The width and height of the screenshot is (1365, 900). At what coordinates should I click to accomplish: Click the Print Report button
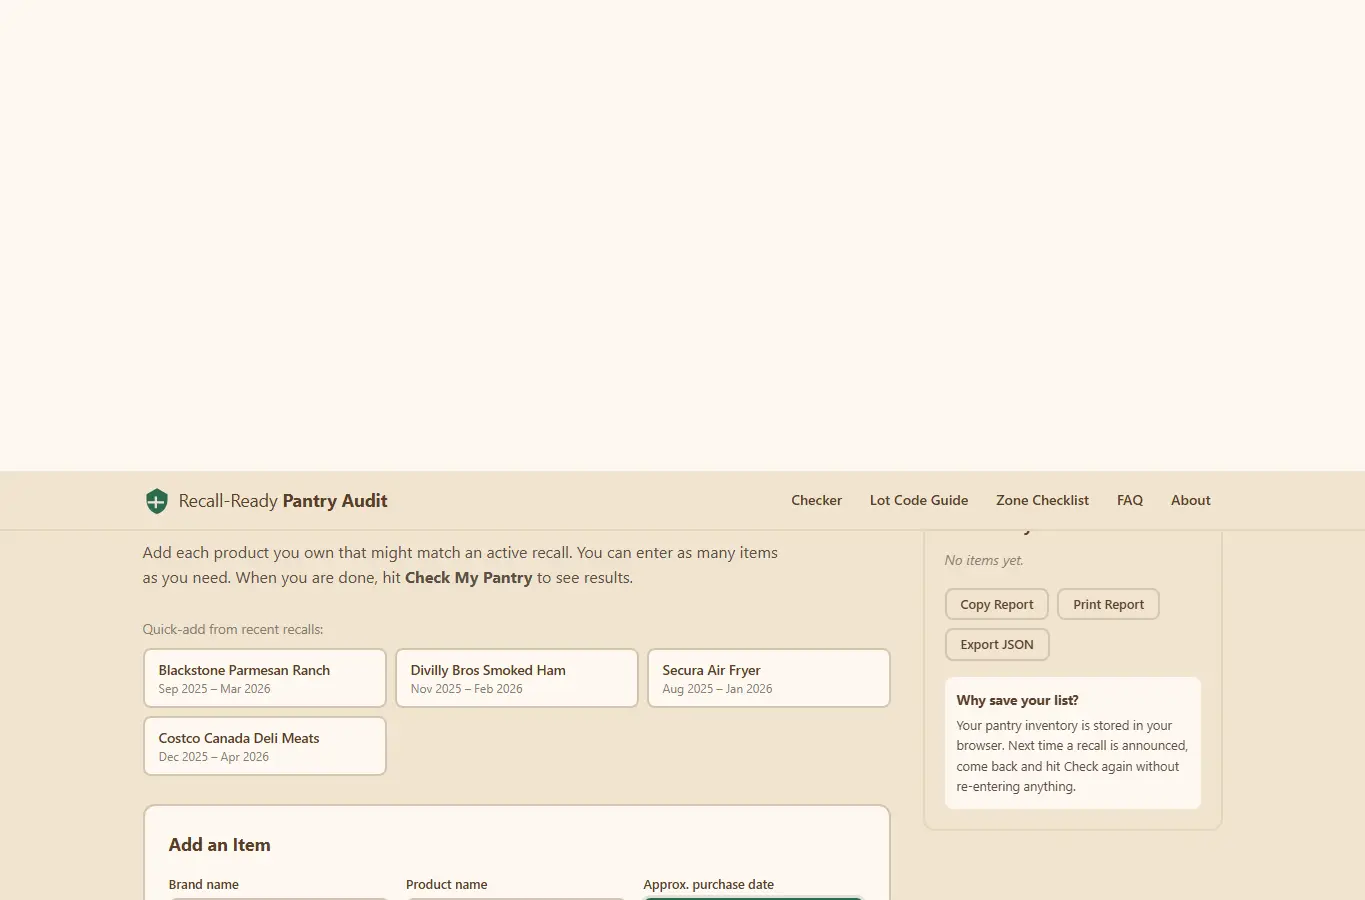pyautogui.click(x=1108, y=604)
